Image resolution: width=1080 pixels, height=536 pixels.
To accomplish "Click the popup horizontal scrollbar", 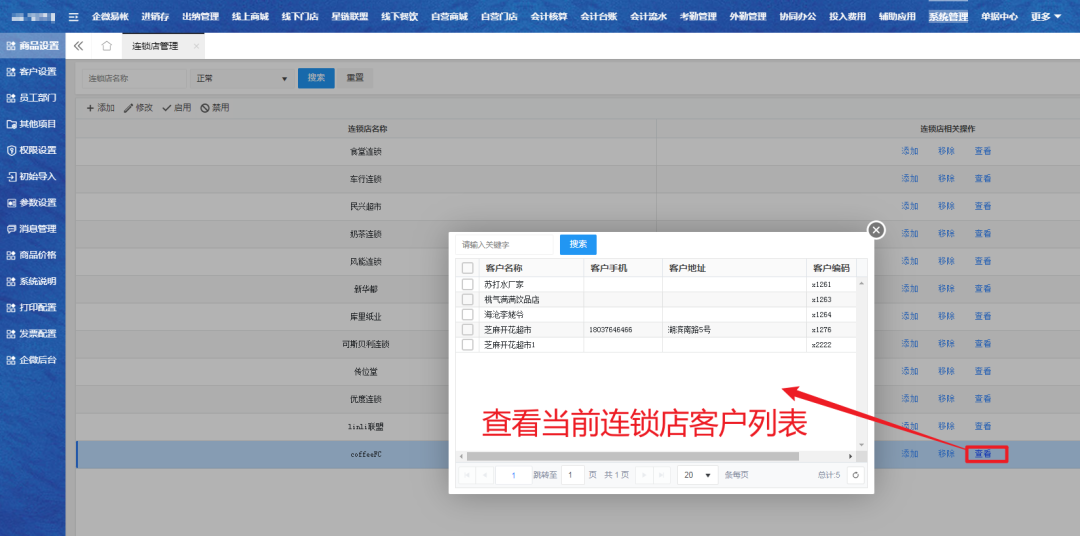I will pyautogui.click(x=632, y=456).
